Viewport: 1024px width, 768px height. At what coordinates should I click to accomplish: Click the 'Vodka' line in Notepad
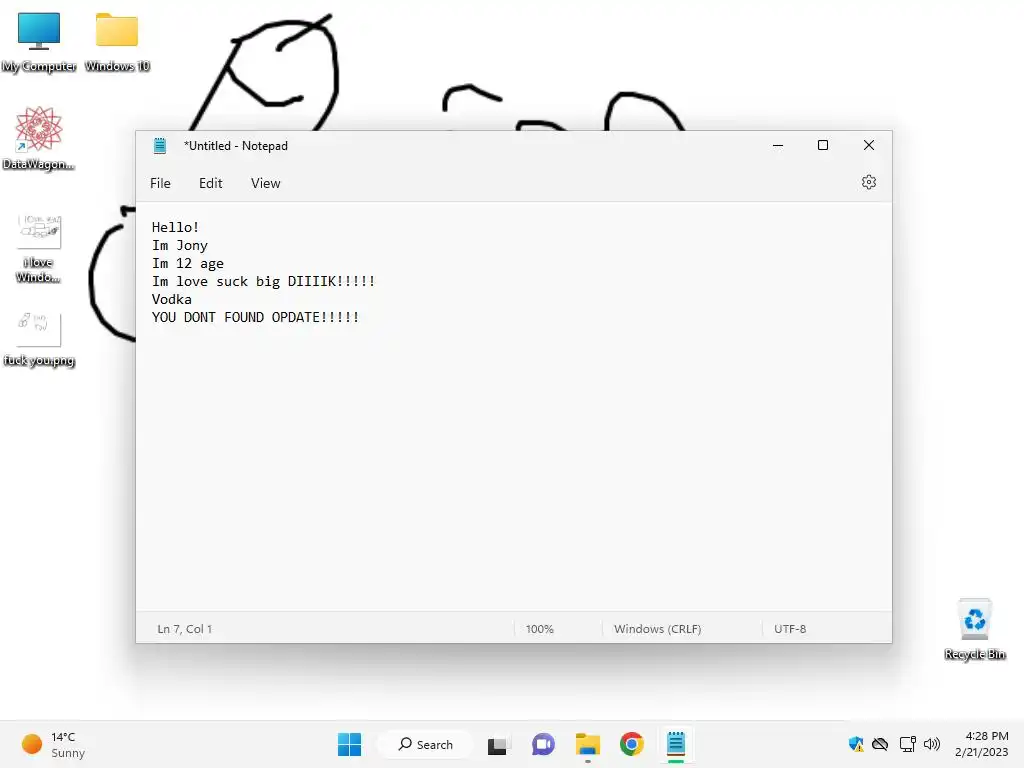click(172, 299)
